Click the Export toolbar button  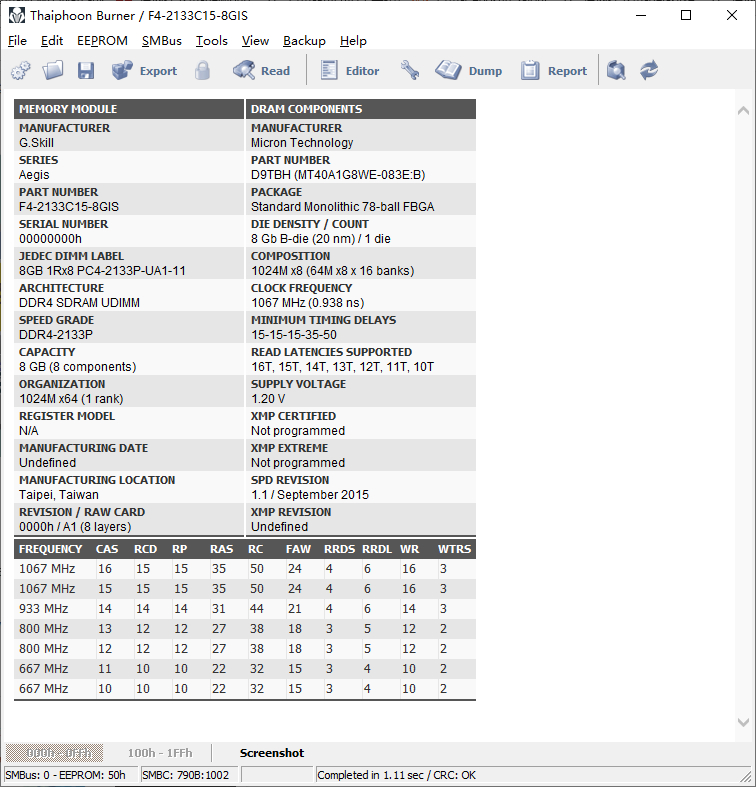click(144, 71)
